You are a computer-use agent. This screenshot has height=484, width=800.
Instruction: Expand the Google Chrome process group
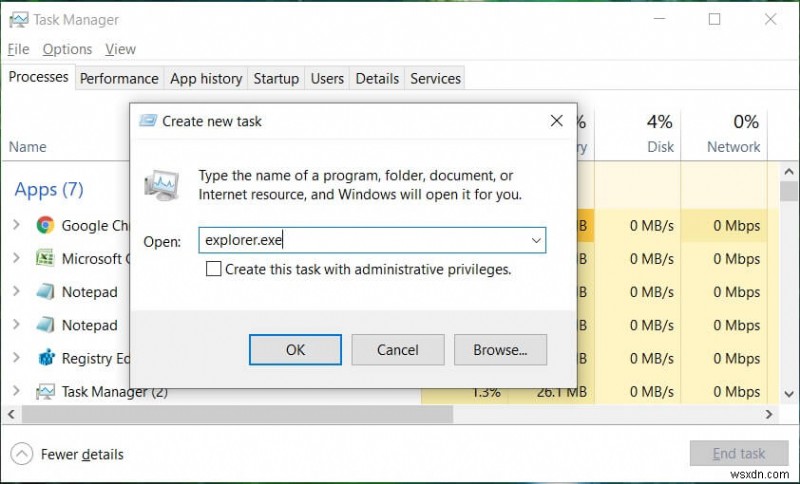click(16, 225)
